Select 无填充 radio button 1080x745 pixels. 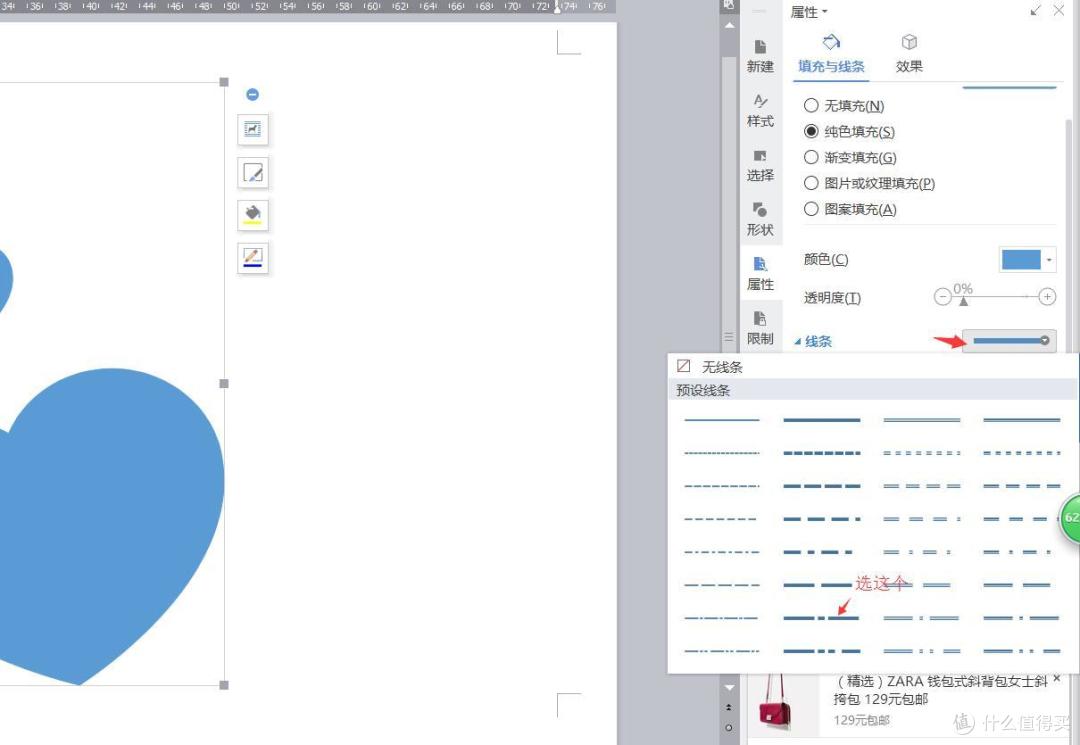(811, 105)
